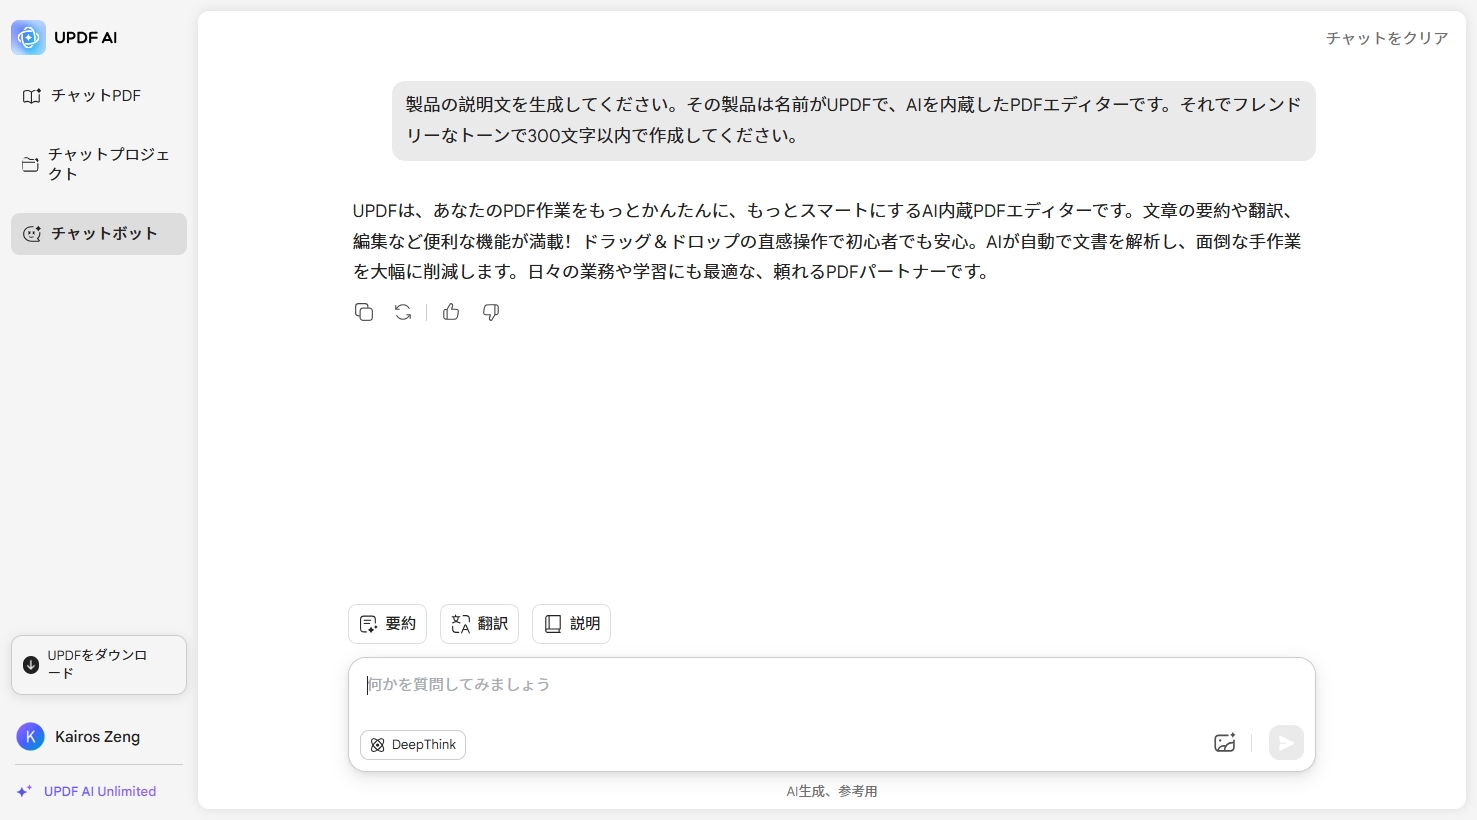Like the response with thumbs up

[x=451, y=312]
